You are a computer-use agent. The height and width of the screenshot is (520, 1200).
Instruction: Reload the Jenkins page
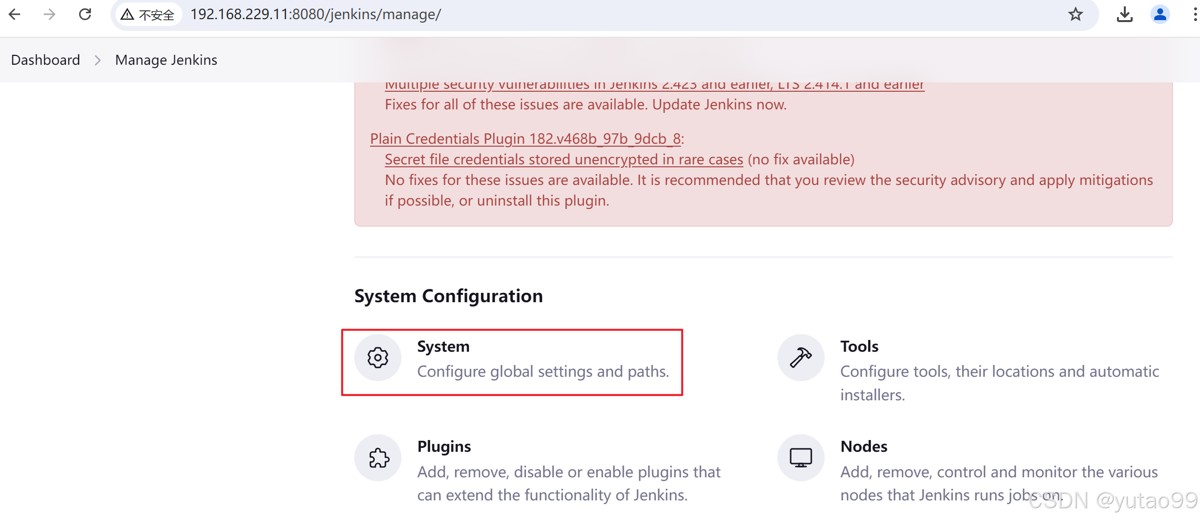point(85,15)
